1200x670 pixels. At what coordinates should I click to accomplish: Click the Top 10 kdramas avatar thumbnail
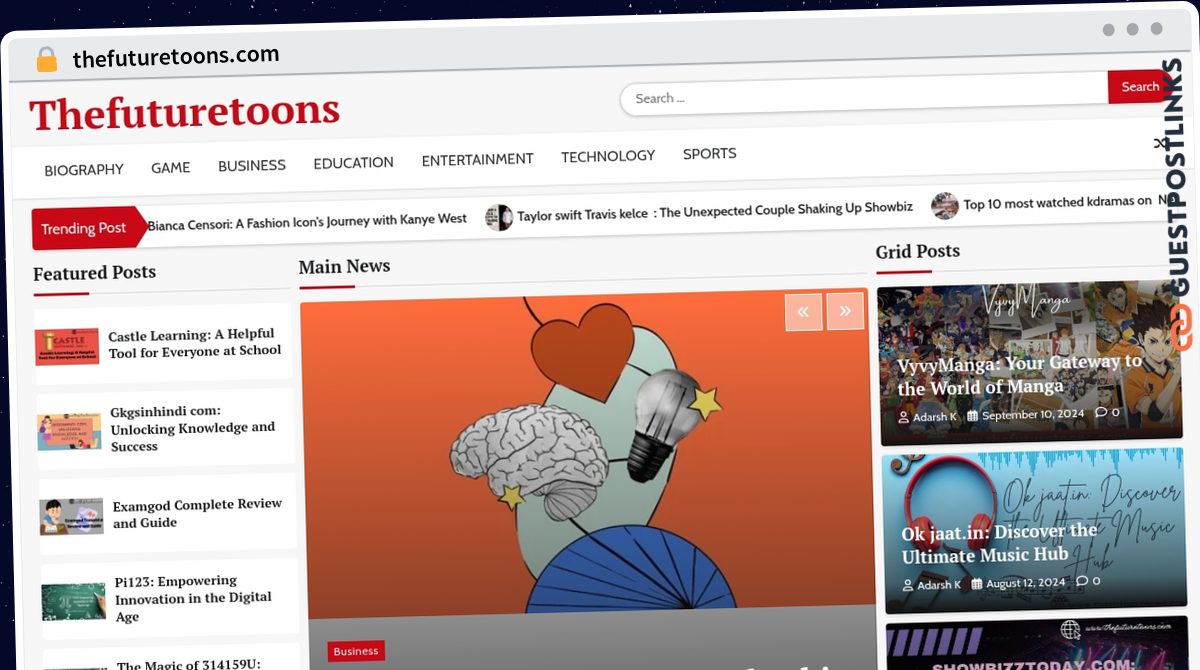945,206
